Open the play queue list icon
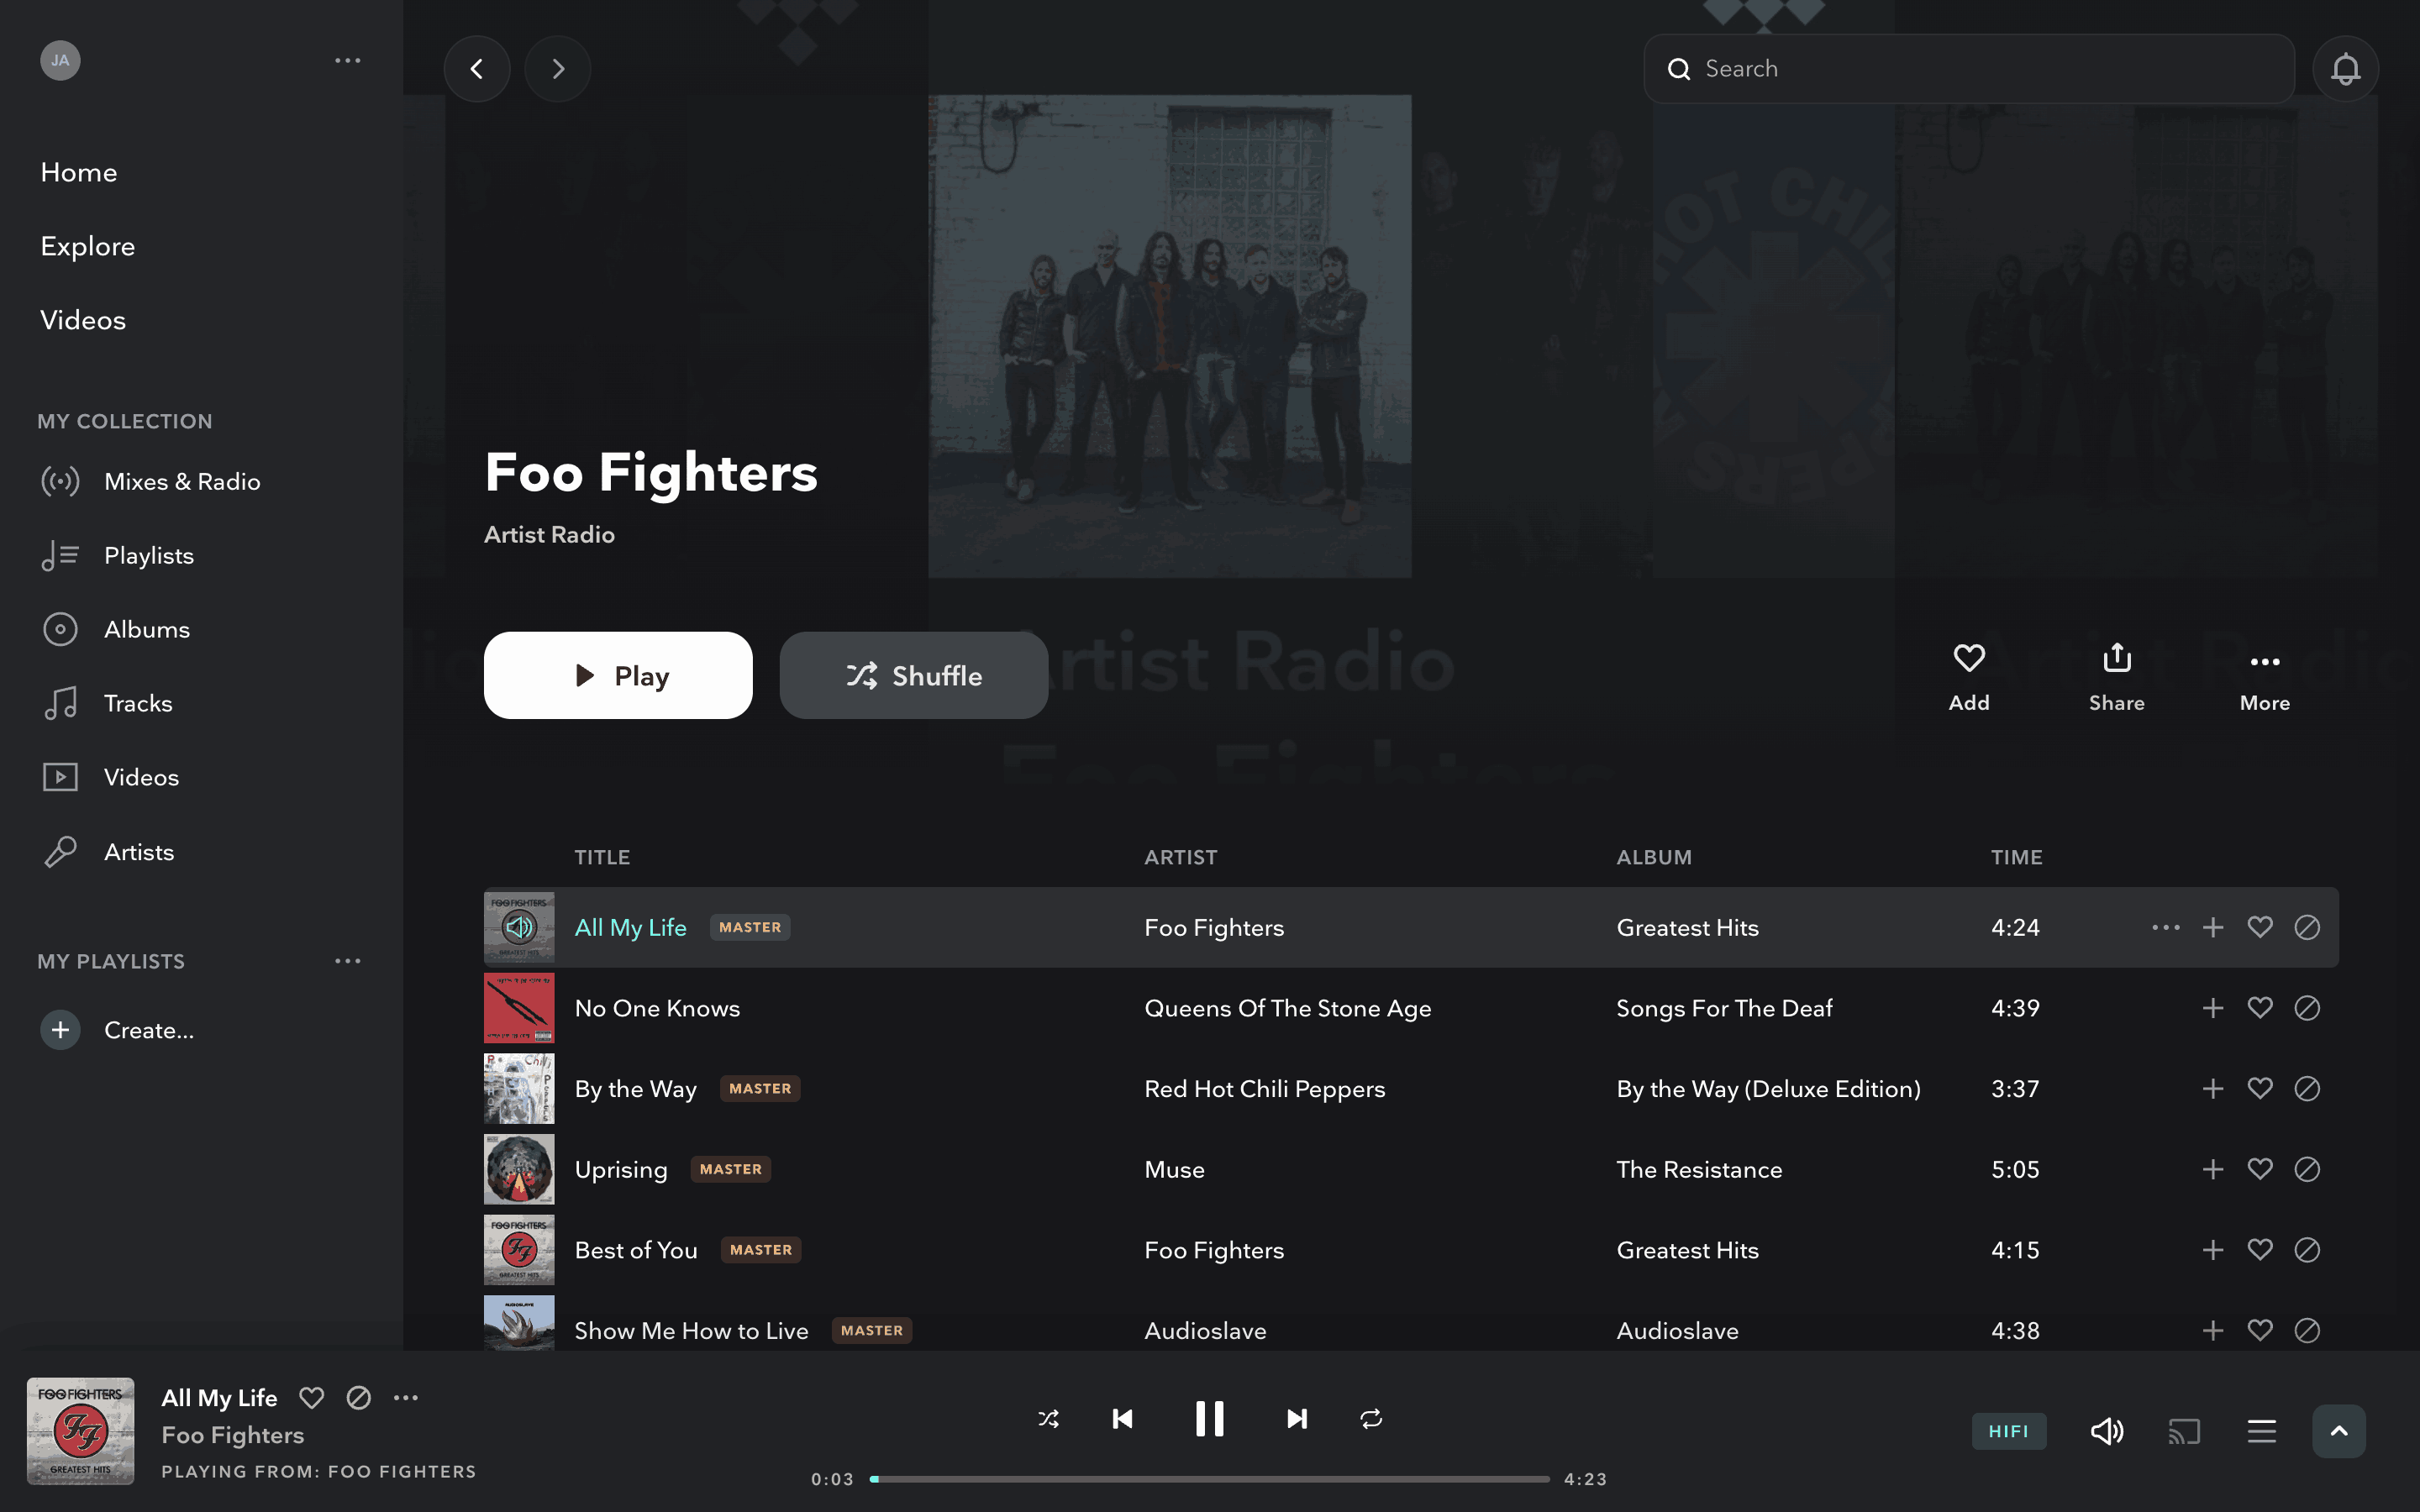The image size is (2420, 1512). tap(2261, 1431)
